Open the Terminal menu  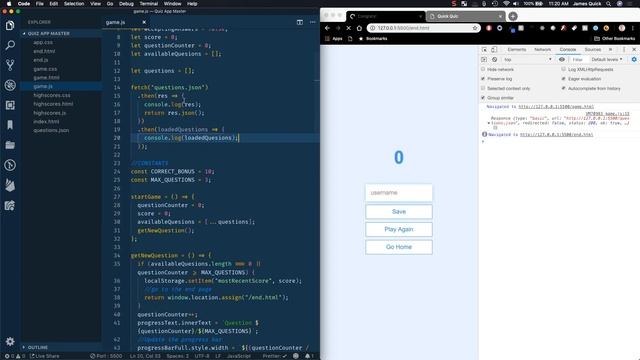coord(149,4)
